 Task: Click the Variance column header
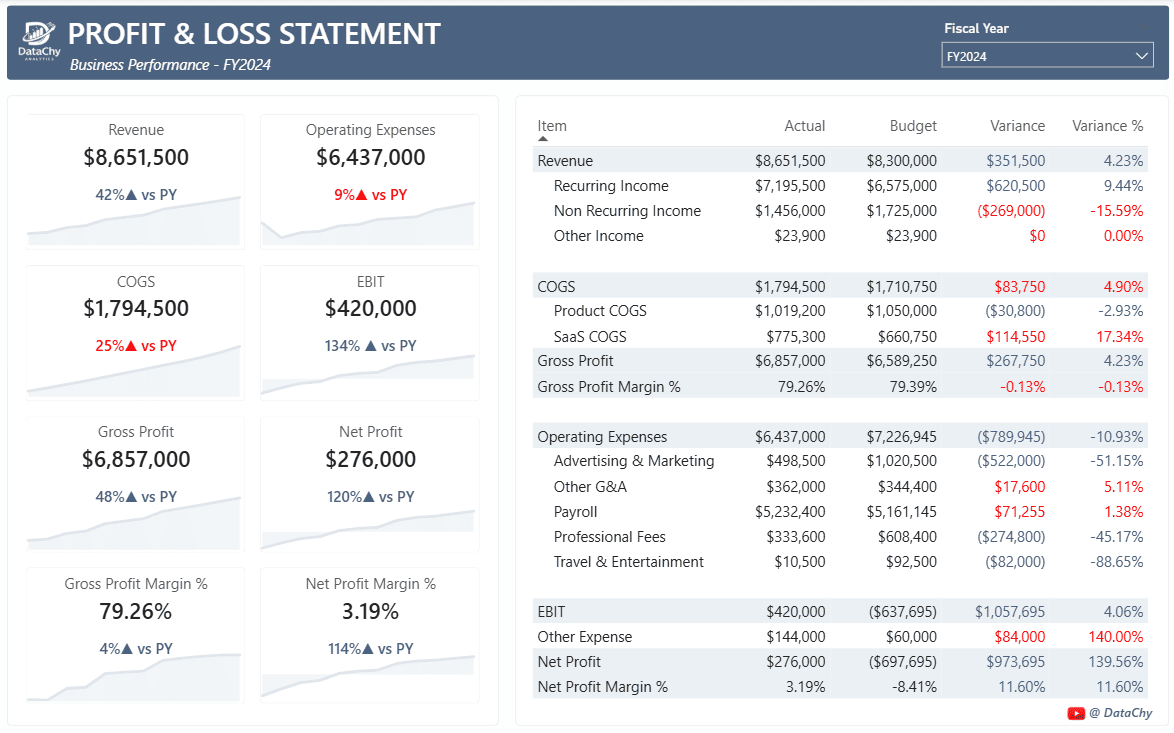(1017, 126)
